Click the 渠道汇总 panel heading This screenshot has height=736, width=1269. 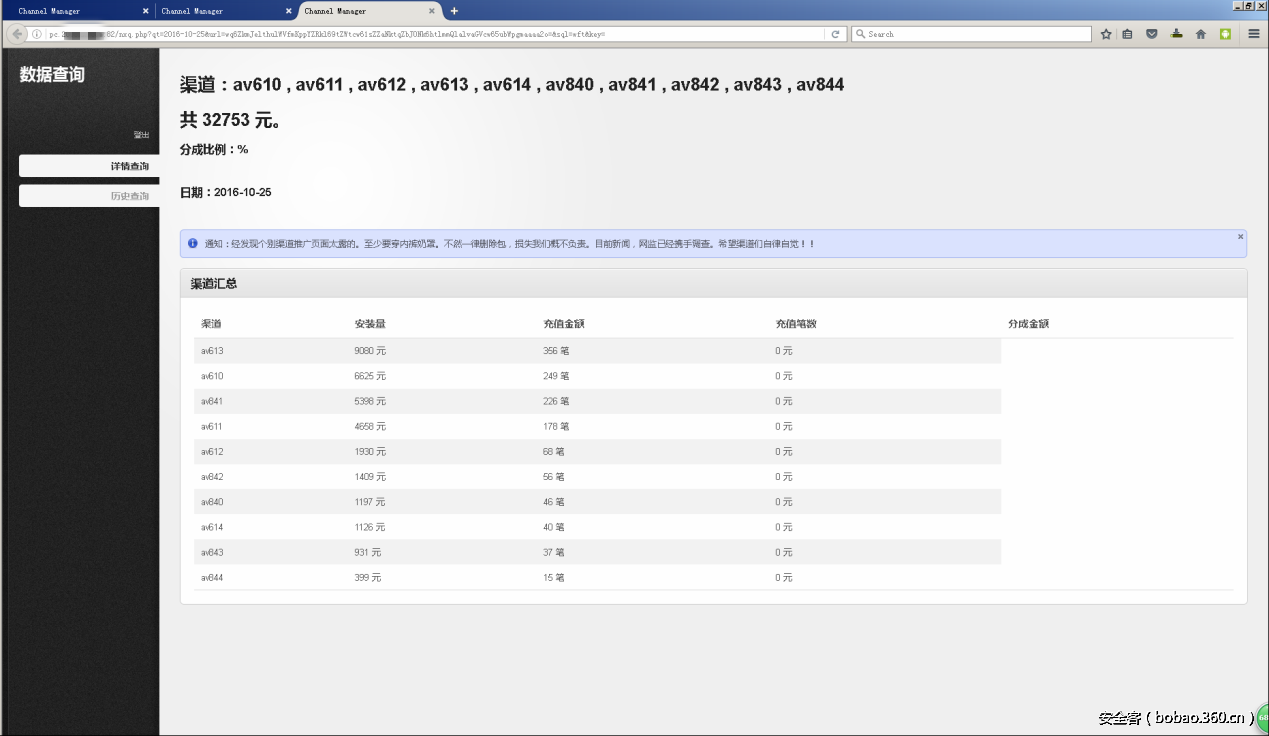tap(214, 284)
